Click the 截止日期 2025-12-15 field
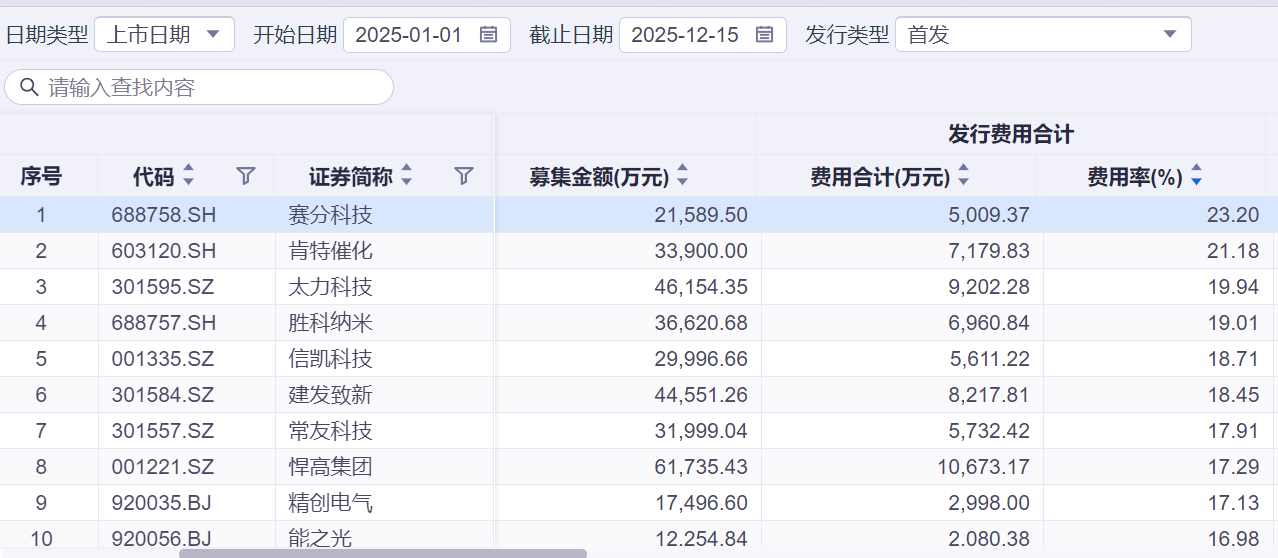The height and width of the screenshot is (558, 1278). 703,34
